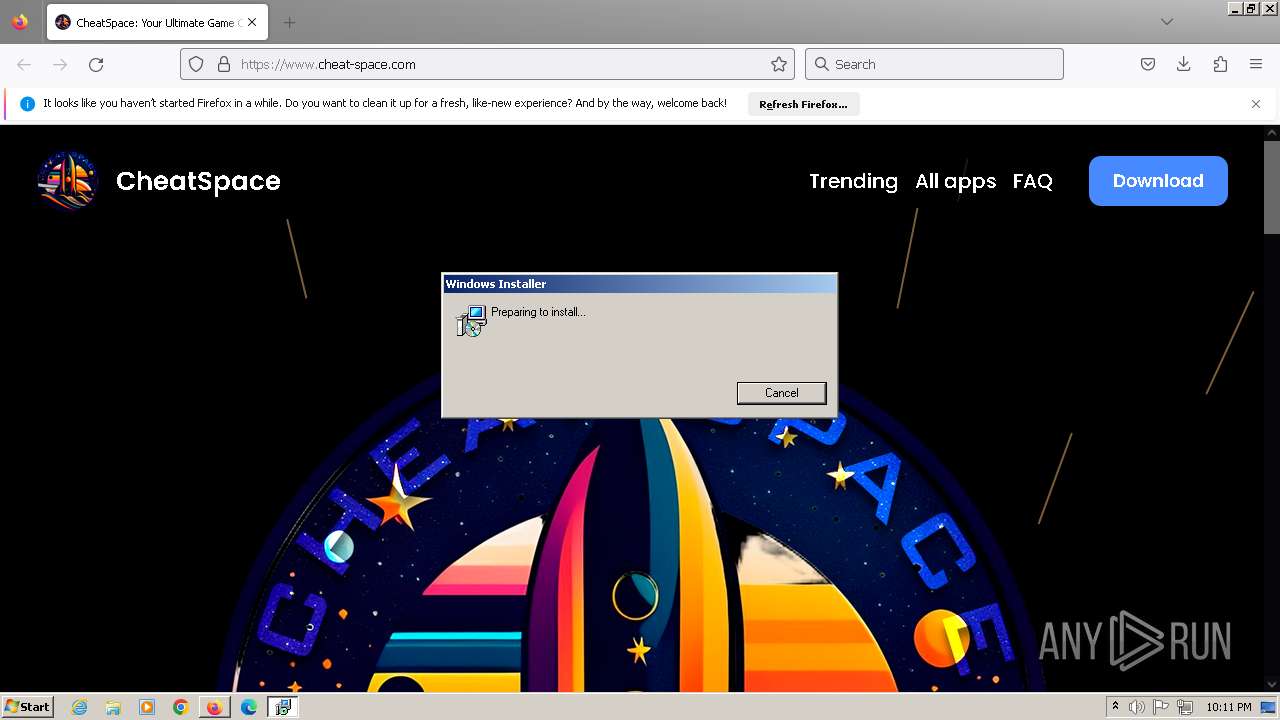Click the Windows Installer setup icon
The width and height of the screenshot is (1280, 720).
click(471, 321)
